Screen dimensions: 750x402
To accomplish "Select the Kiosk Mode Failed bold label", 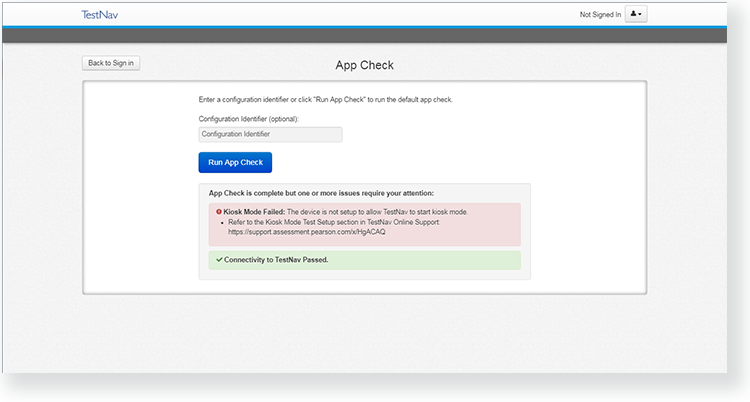I will coord(254,212).
